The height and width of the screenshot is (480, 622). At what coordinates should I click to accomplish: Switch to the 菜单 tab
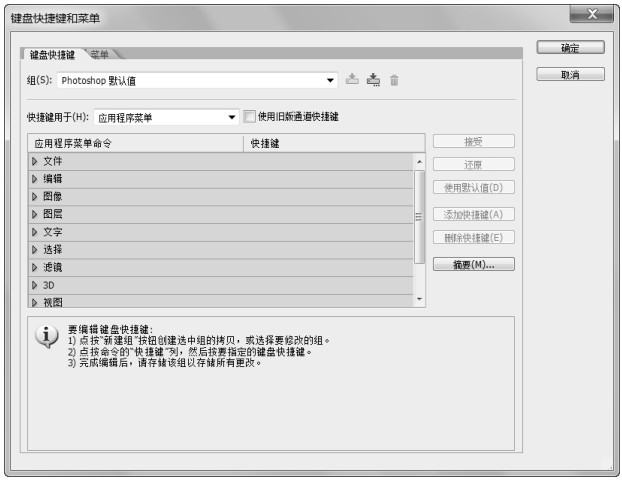click(x=99, y=53)
